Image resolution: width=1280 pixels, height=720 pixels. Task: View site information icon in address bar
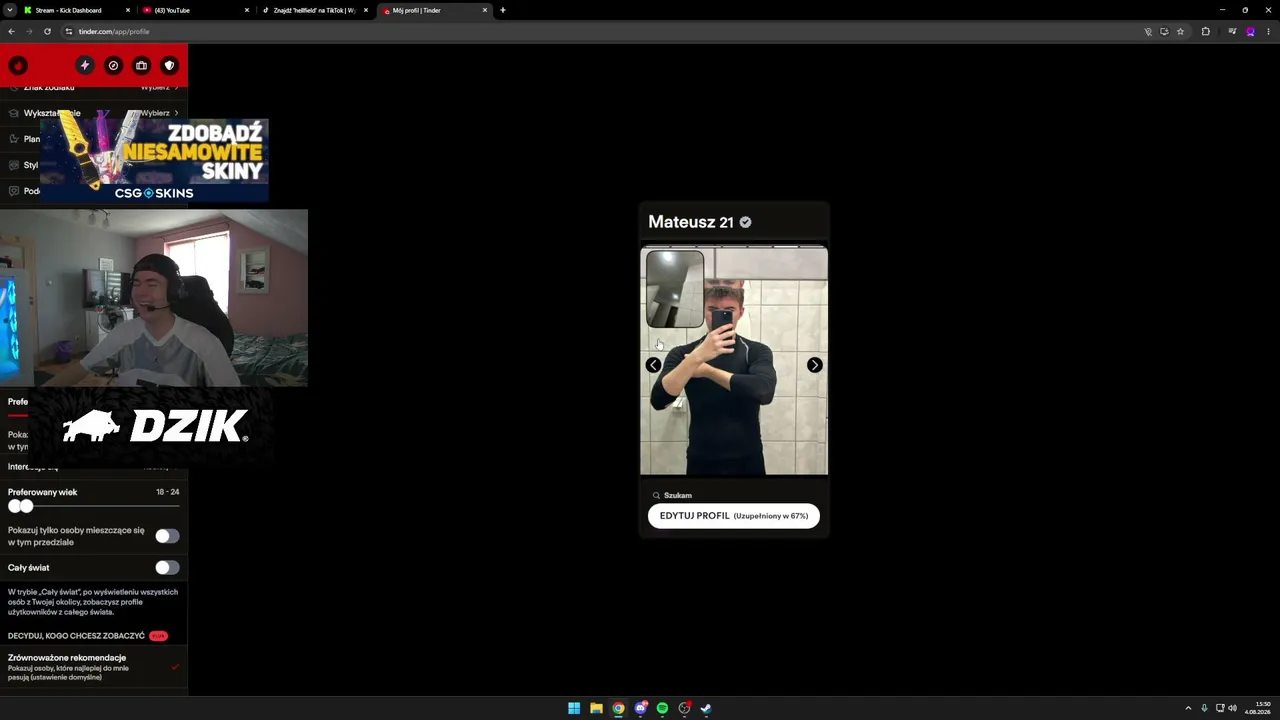click(x=69, y=31)
